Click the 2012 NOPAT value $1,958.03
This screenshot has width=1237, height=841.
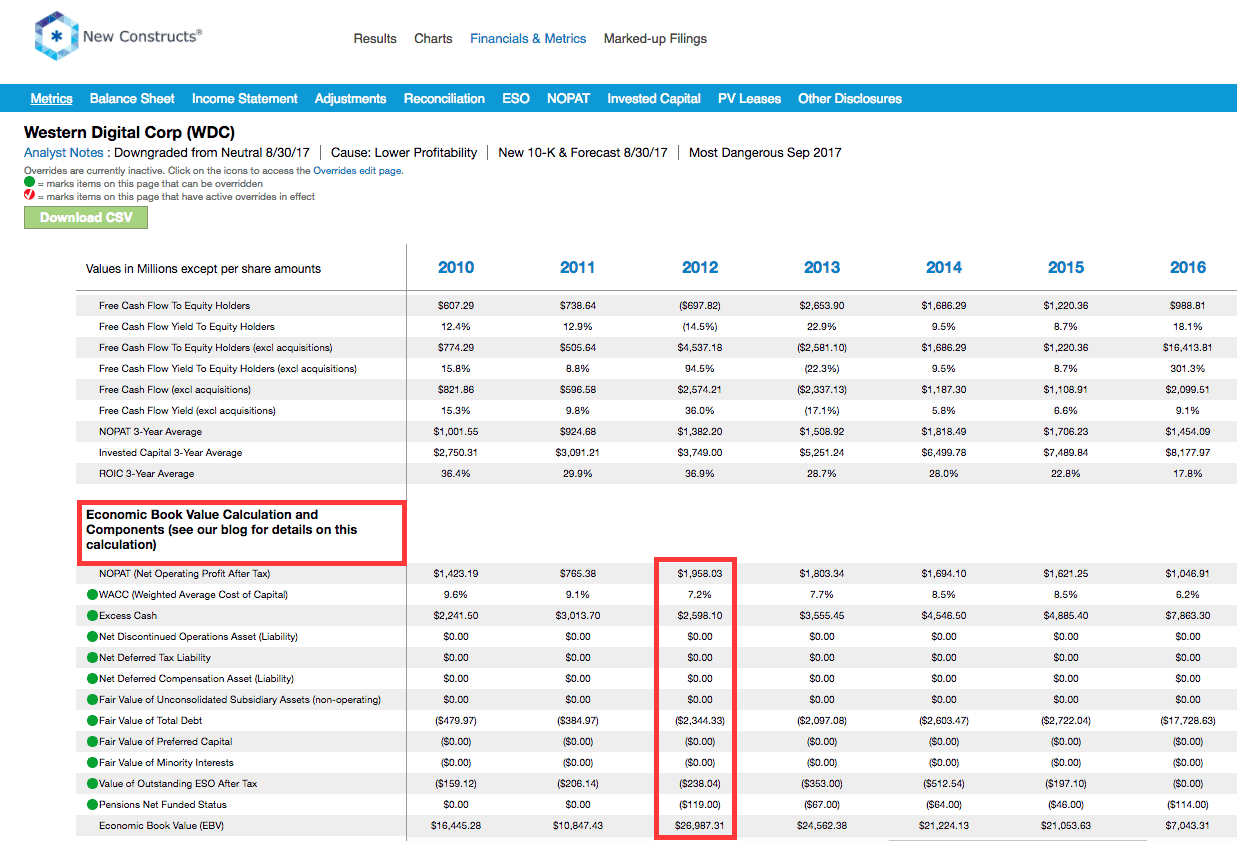(700, 574)
